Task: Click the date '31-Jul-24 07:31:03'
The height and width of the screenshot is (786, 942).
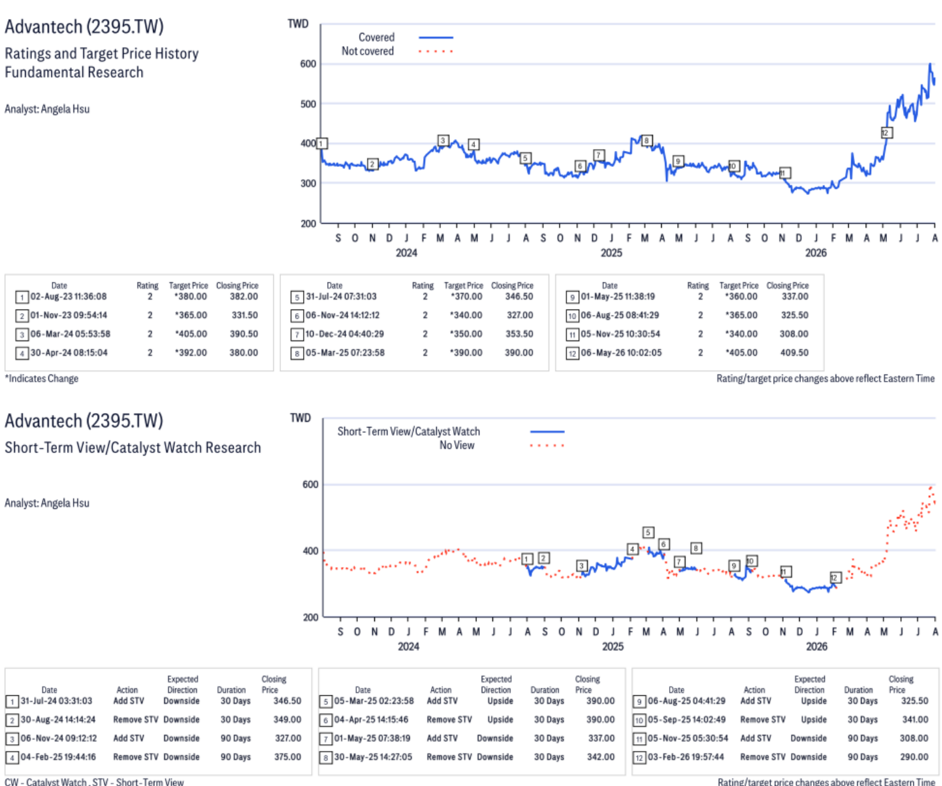Action: (341, 296)
